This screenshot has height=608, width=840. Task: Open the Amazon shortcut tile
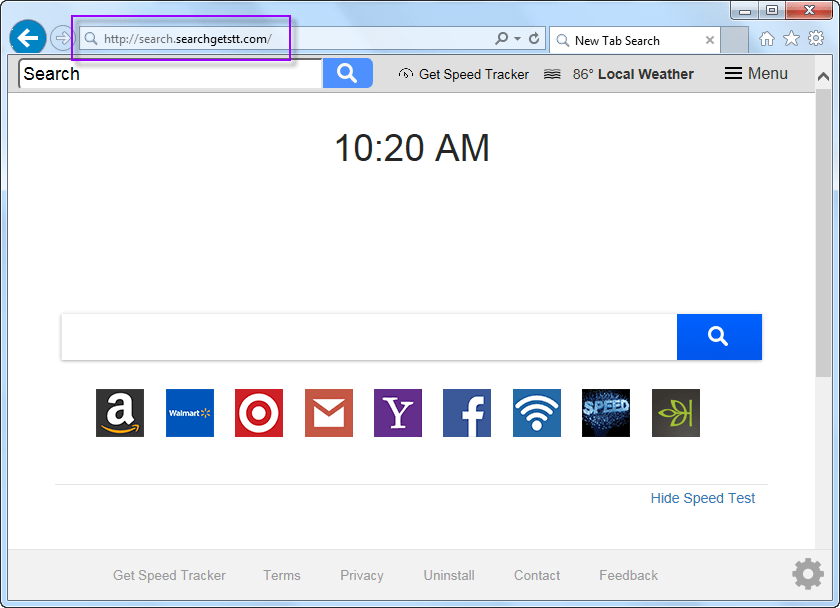click(120, 413)
